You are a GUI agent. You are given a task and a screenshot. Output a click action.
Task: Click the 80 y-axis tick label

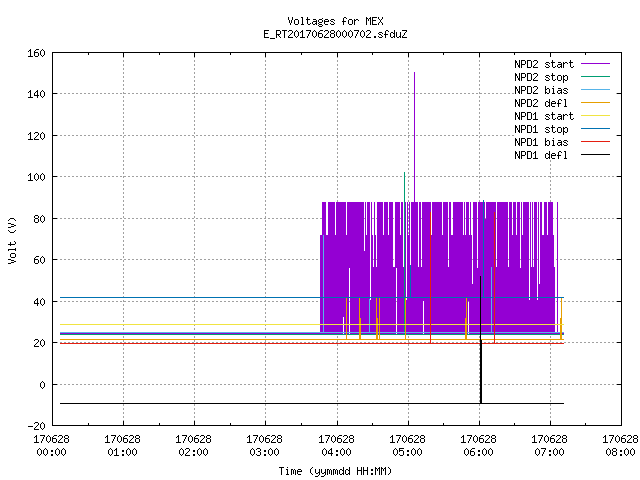(39, 219)
